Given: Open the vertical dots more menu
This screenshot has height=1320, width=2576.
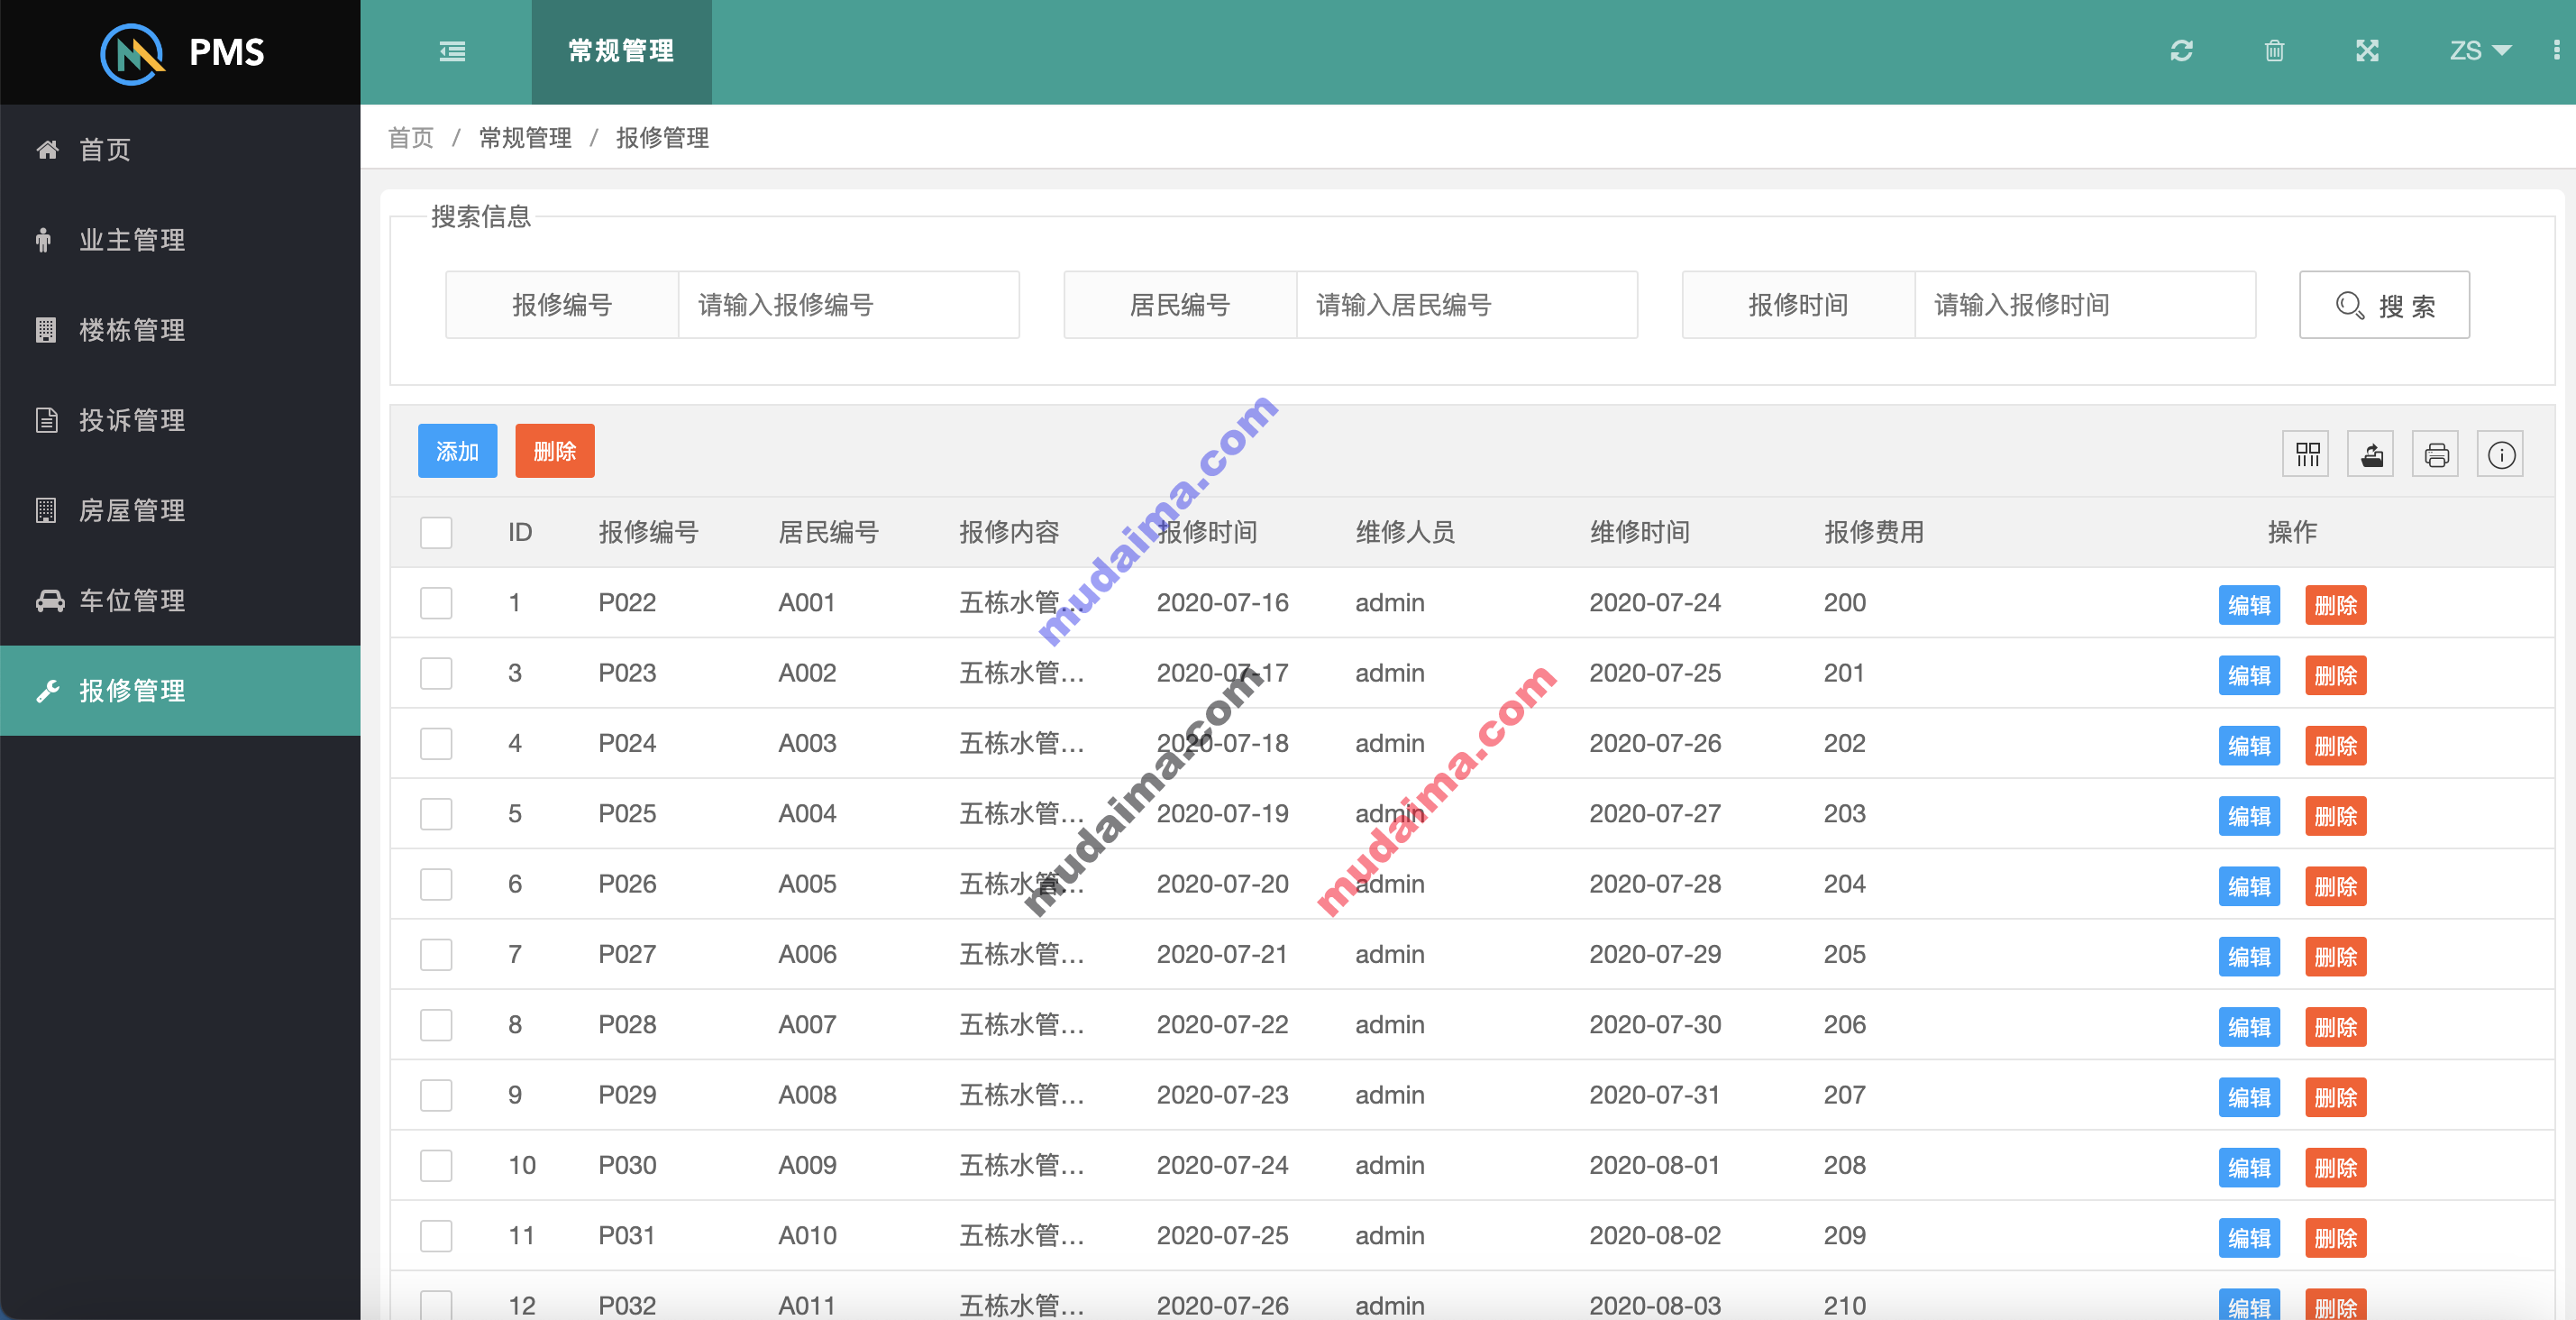Looking at the screenshot, I should pyautogui.click(x=2556, y=51).
